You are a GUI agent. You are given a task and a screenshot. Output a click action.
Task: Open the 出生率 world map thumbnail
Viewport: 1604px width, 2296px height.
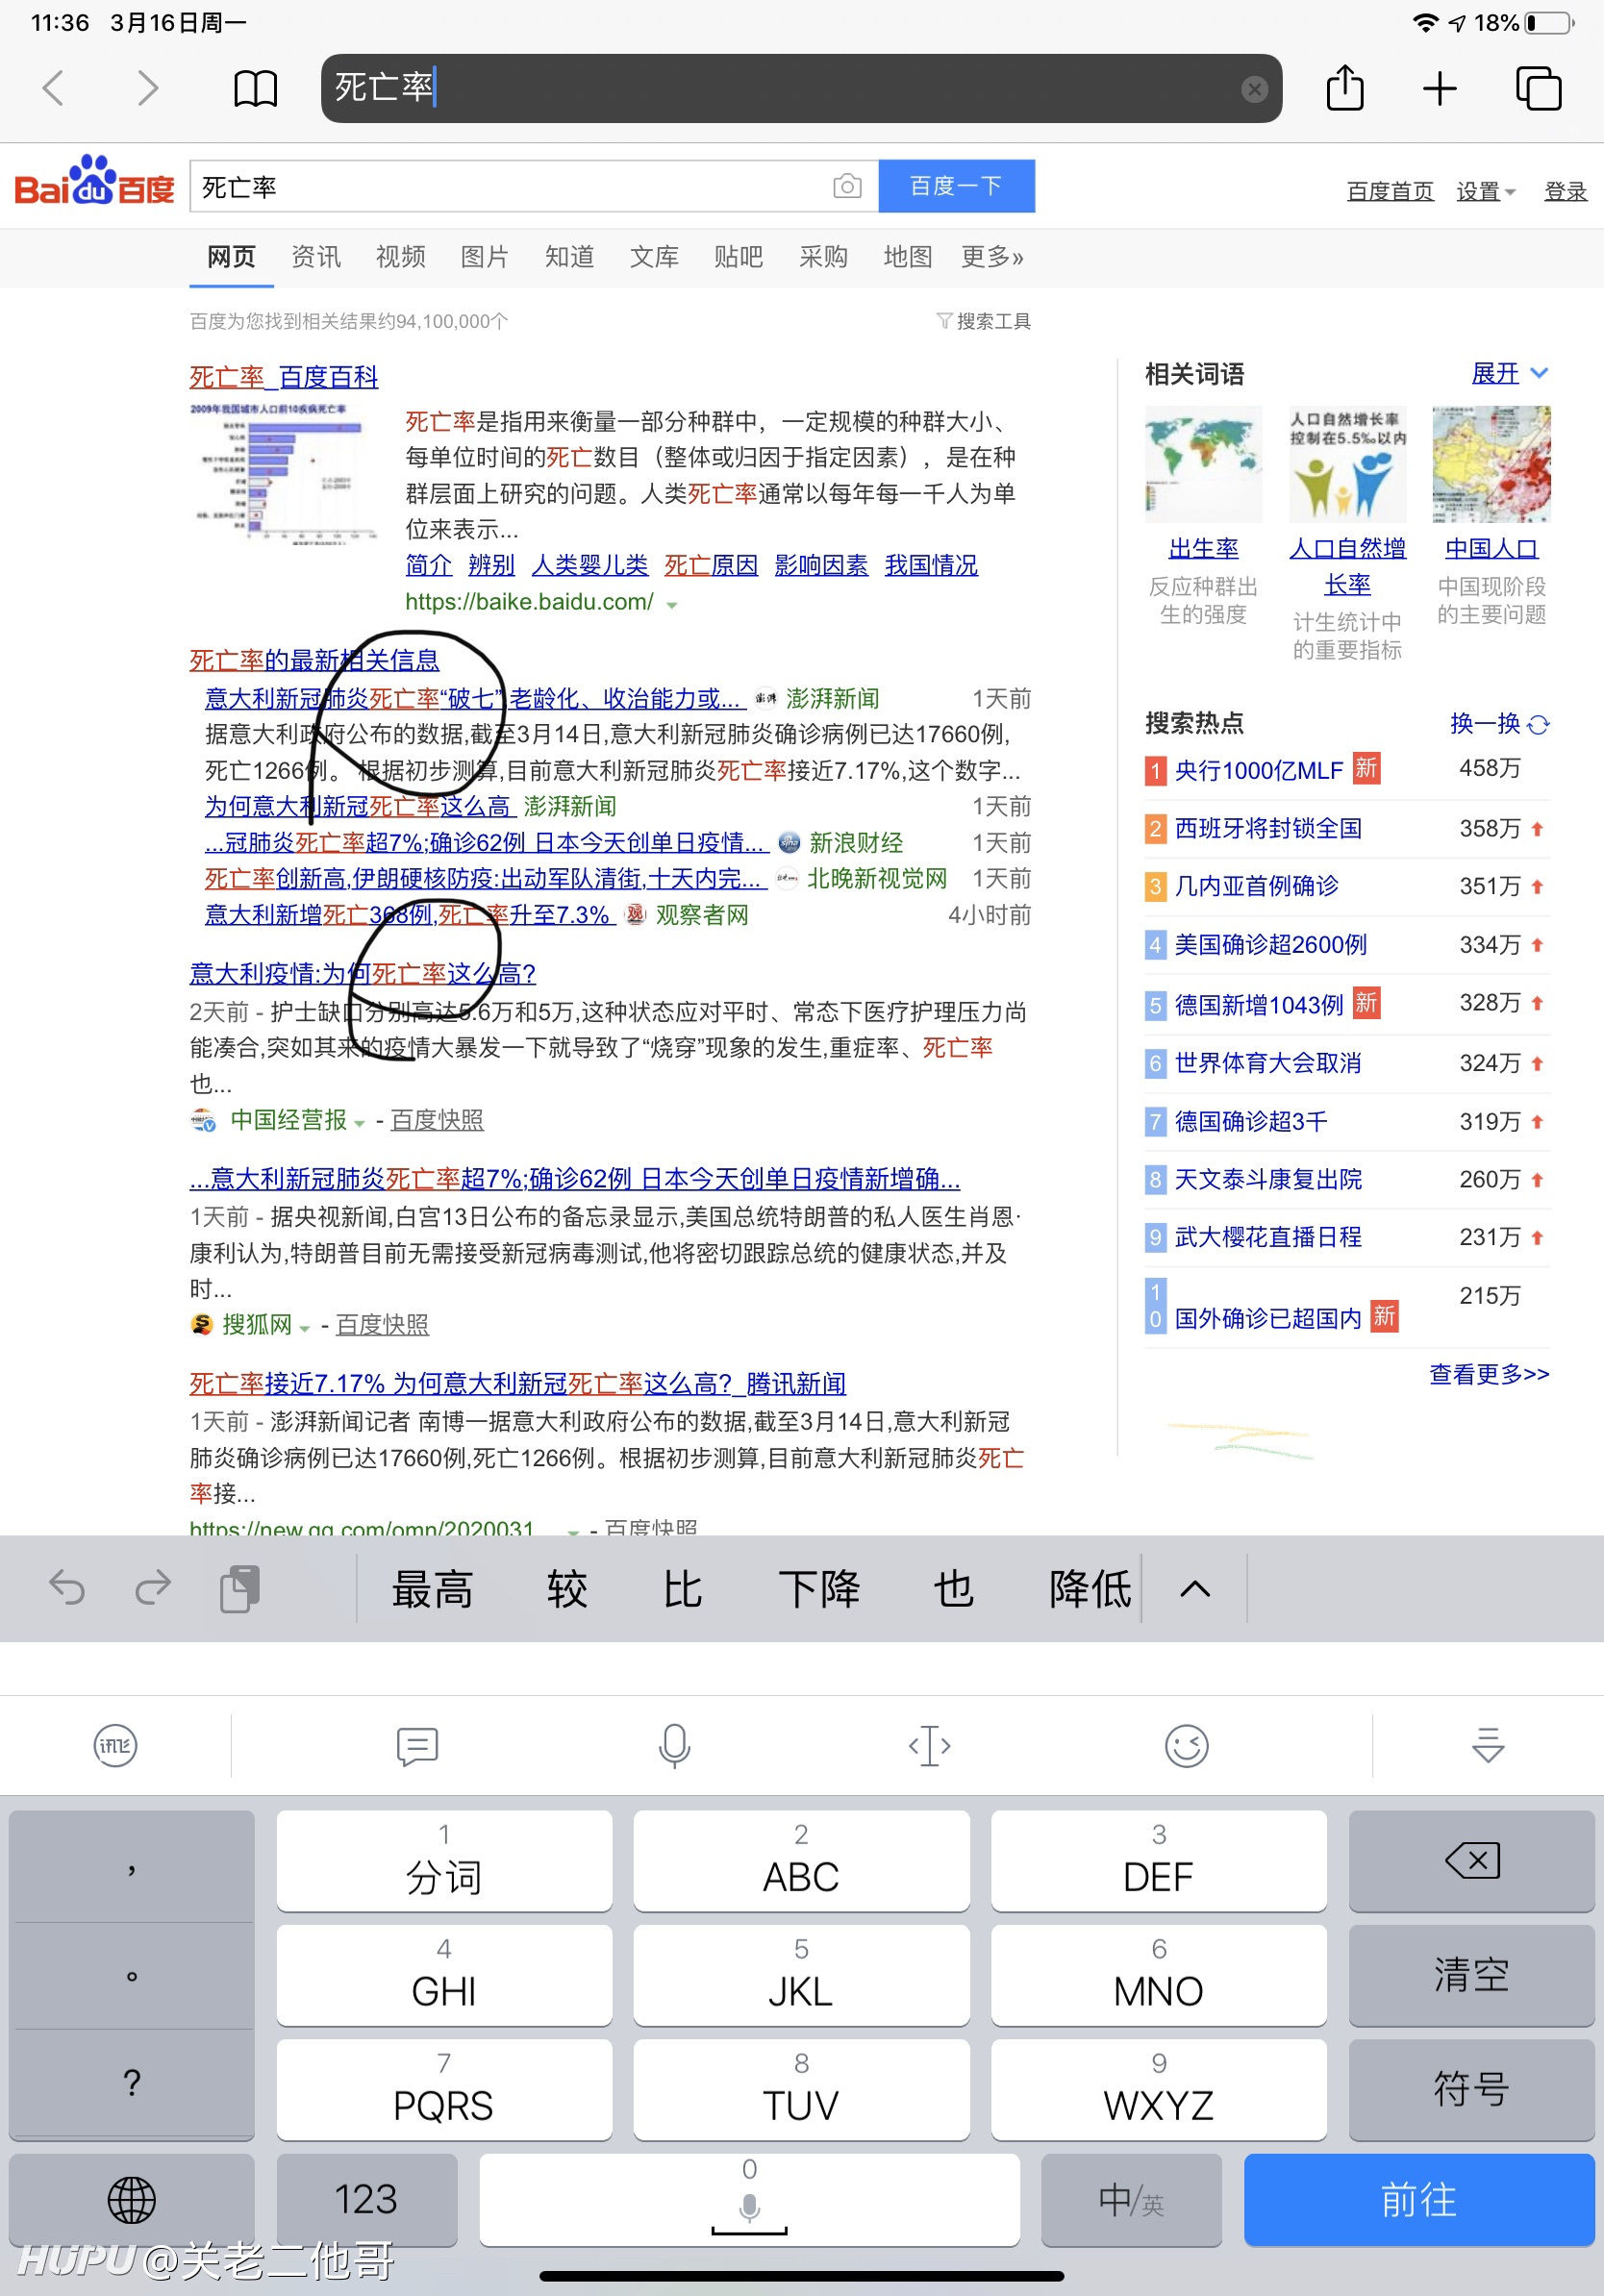[1203, 464]
